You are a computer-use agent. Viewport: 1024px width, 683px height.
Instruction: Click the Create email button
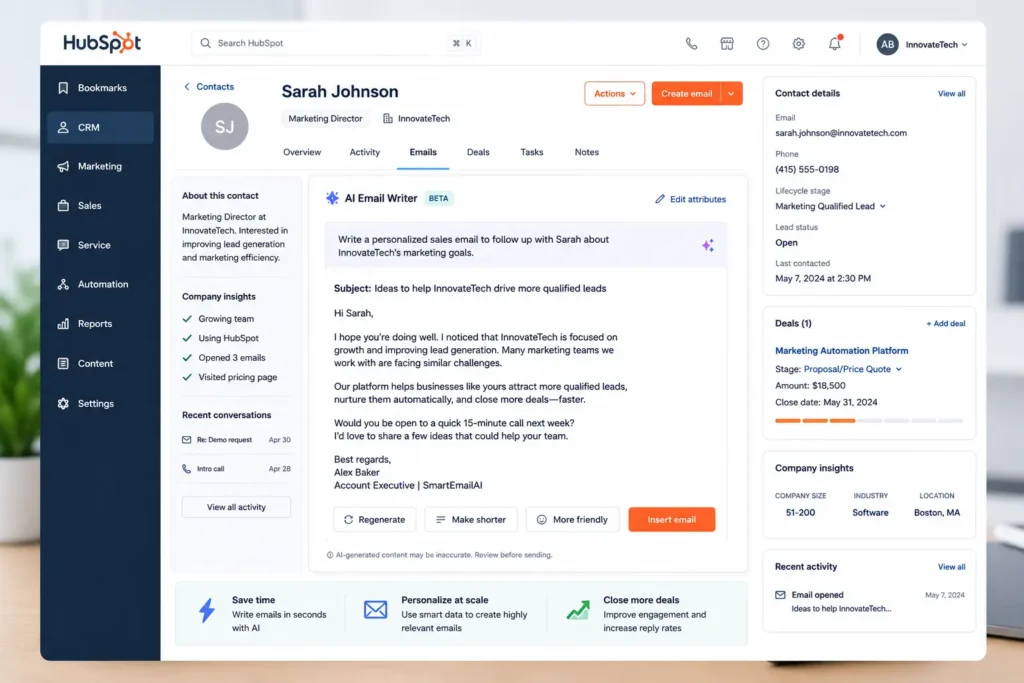[686, 93]
